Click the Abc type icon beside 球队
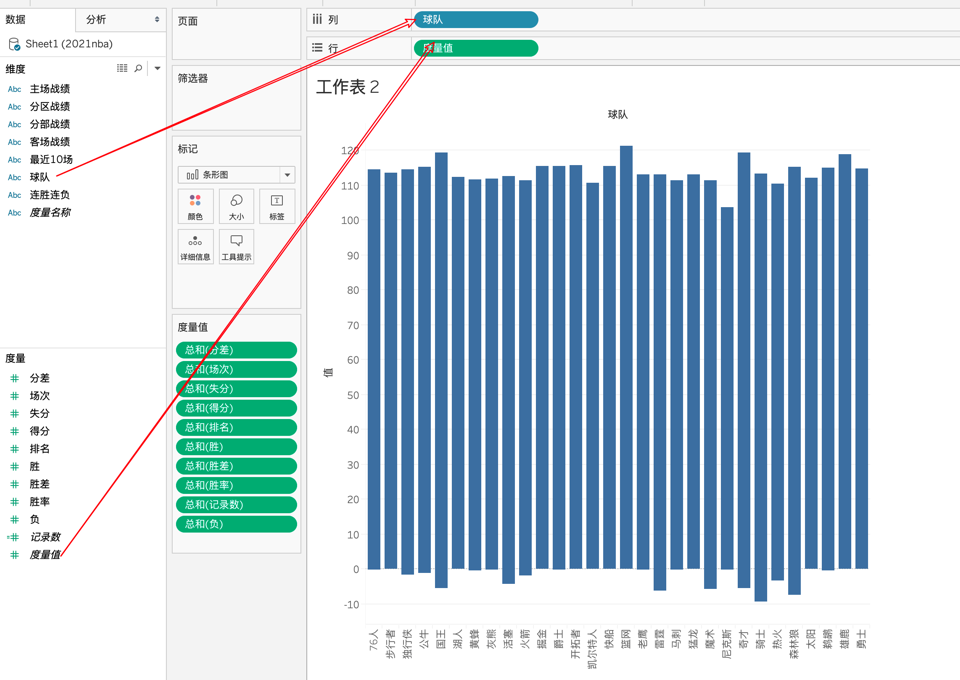The width and height of the screenshot is (960, 680). point(15,177)
